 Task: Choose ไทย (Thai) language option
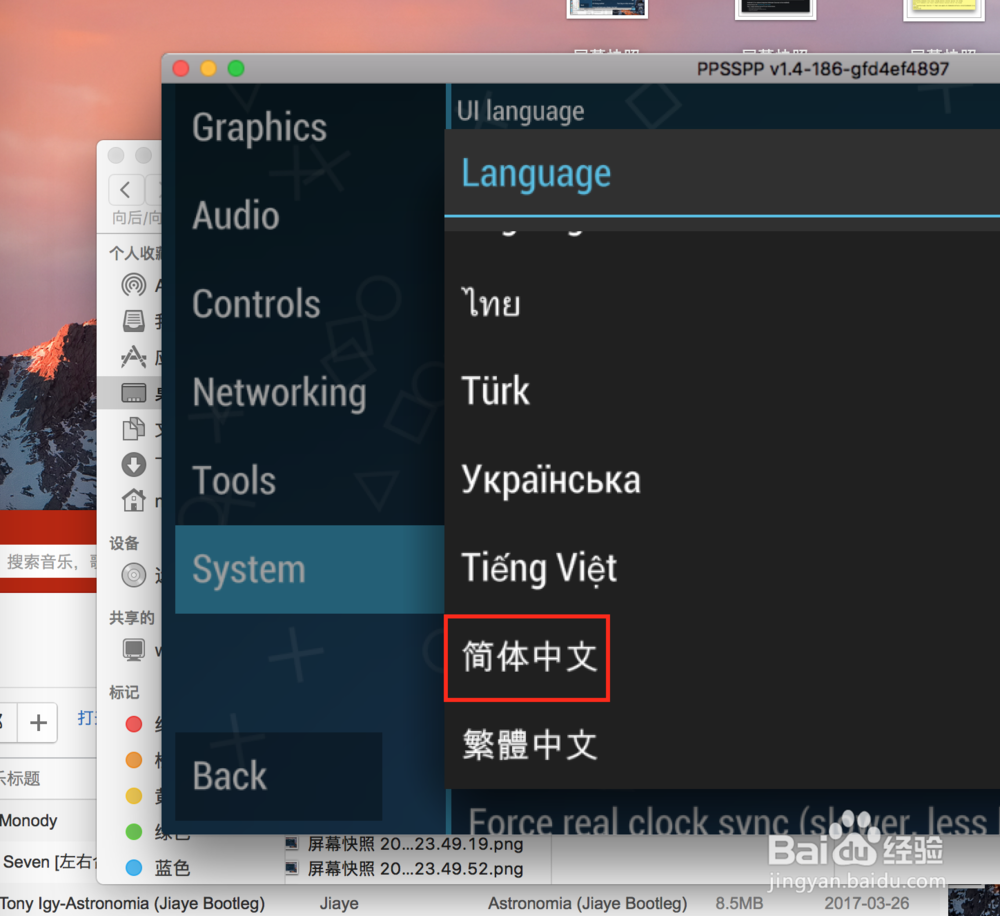pyautogui.click(x=722, y=303)
